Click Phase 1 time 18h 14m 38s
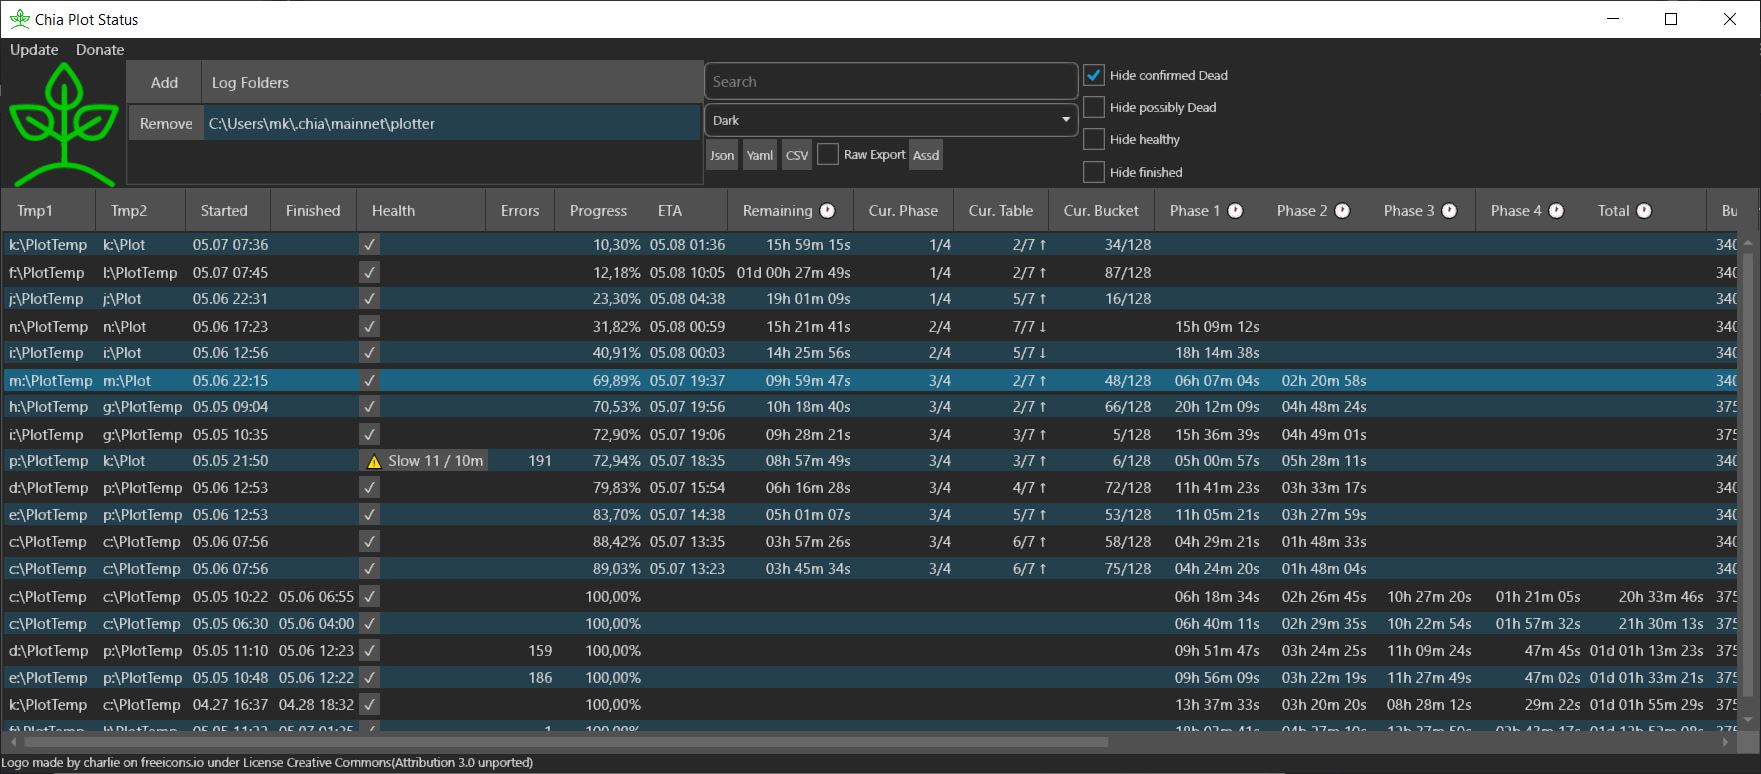This screenshot has height=774, width=1761. click(1217, 353)
